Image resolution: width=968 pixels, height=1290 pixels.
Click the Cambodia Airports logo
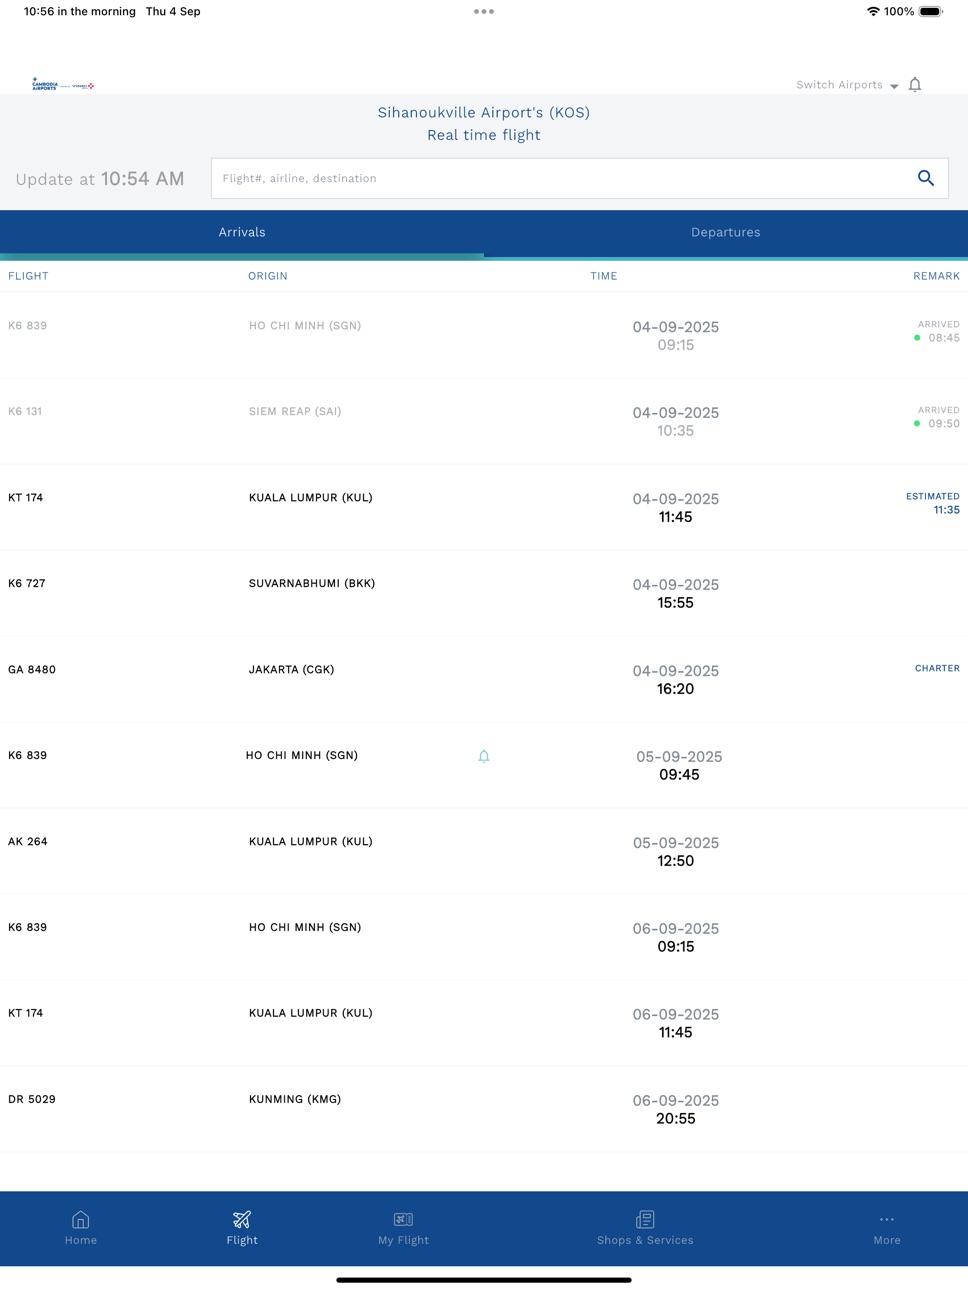(x=63, y=85)
